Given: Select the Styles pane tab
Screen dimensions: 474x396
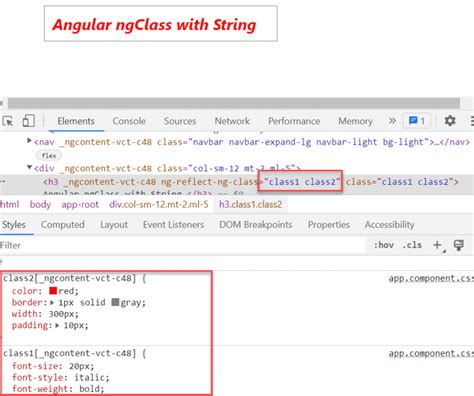Looking at the screenshot, I should point(14,225).
